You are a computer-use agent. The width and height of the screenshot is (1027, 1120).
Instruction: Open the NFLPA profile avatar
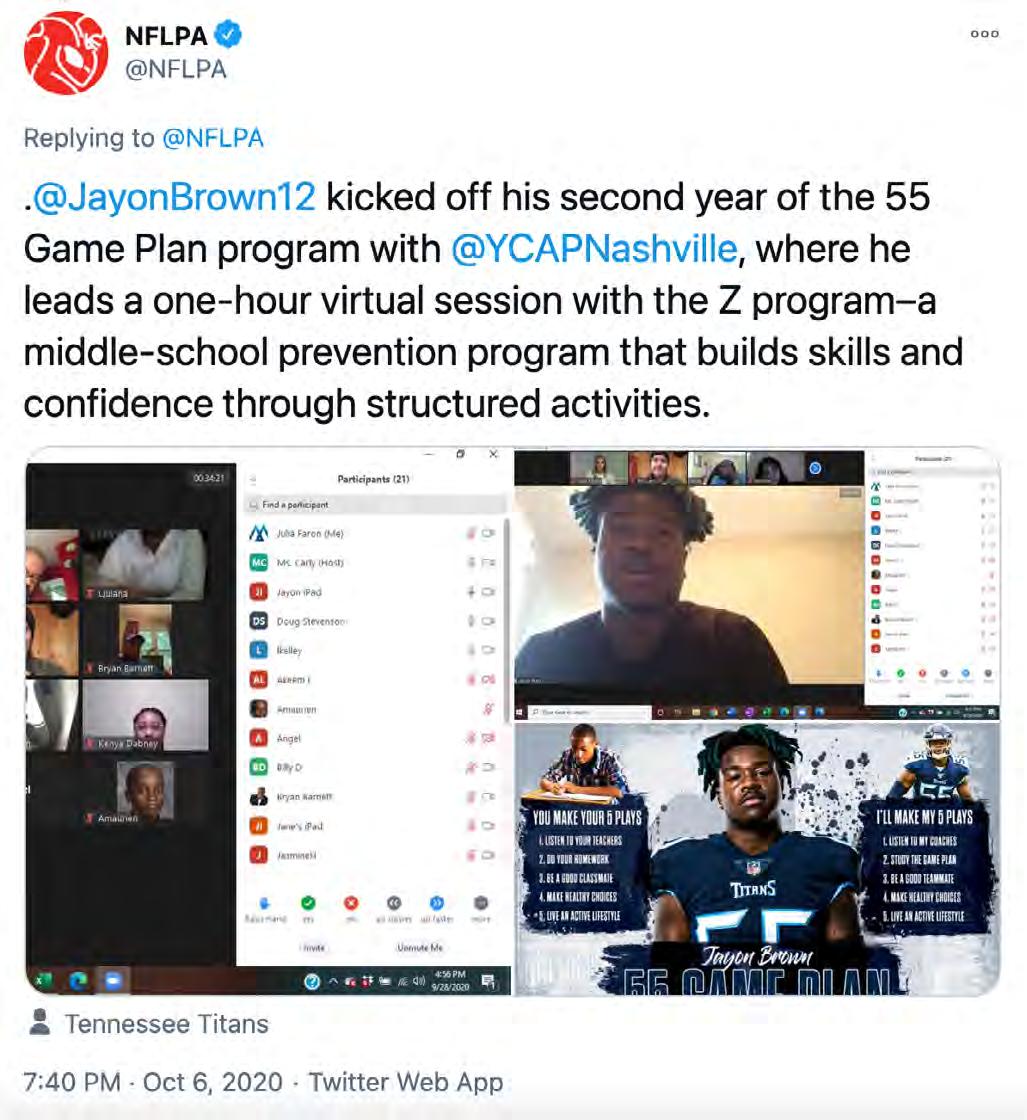(66, 52)
